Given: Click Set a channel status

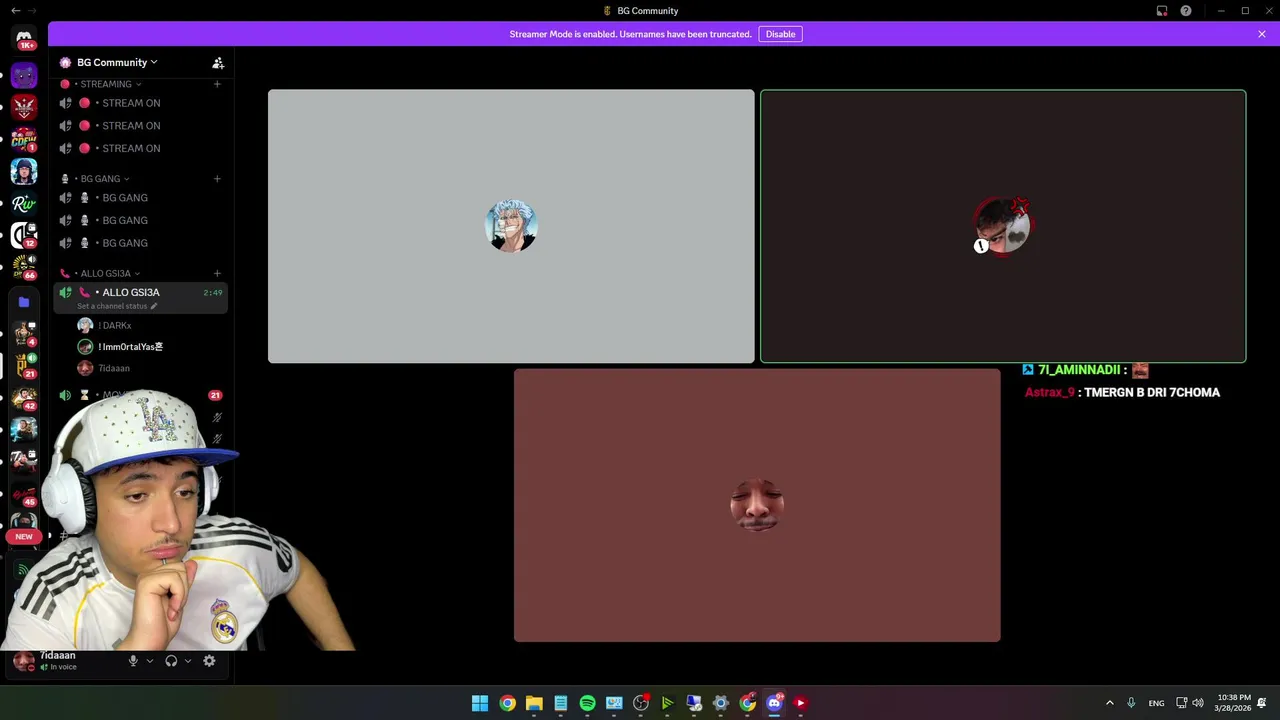Looking at the screenshot, I should (117, 306).
